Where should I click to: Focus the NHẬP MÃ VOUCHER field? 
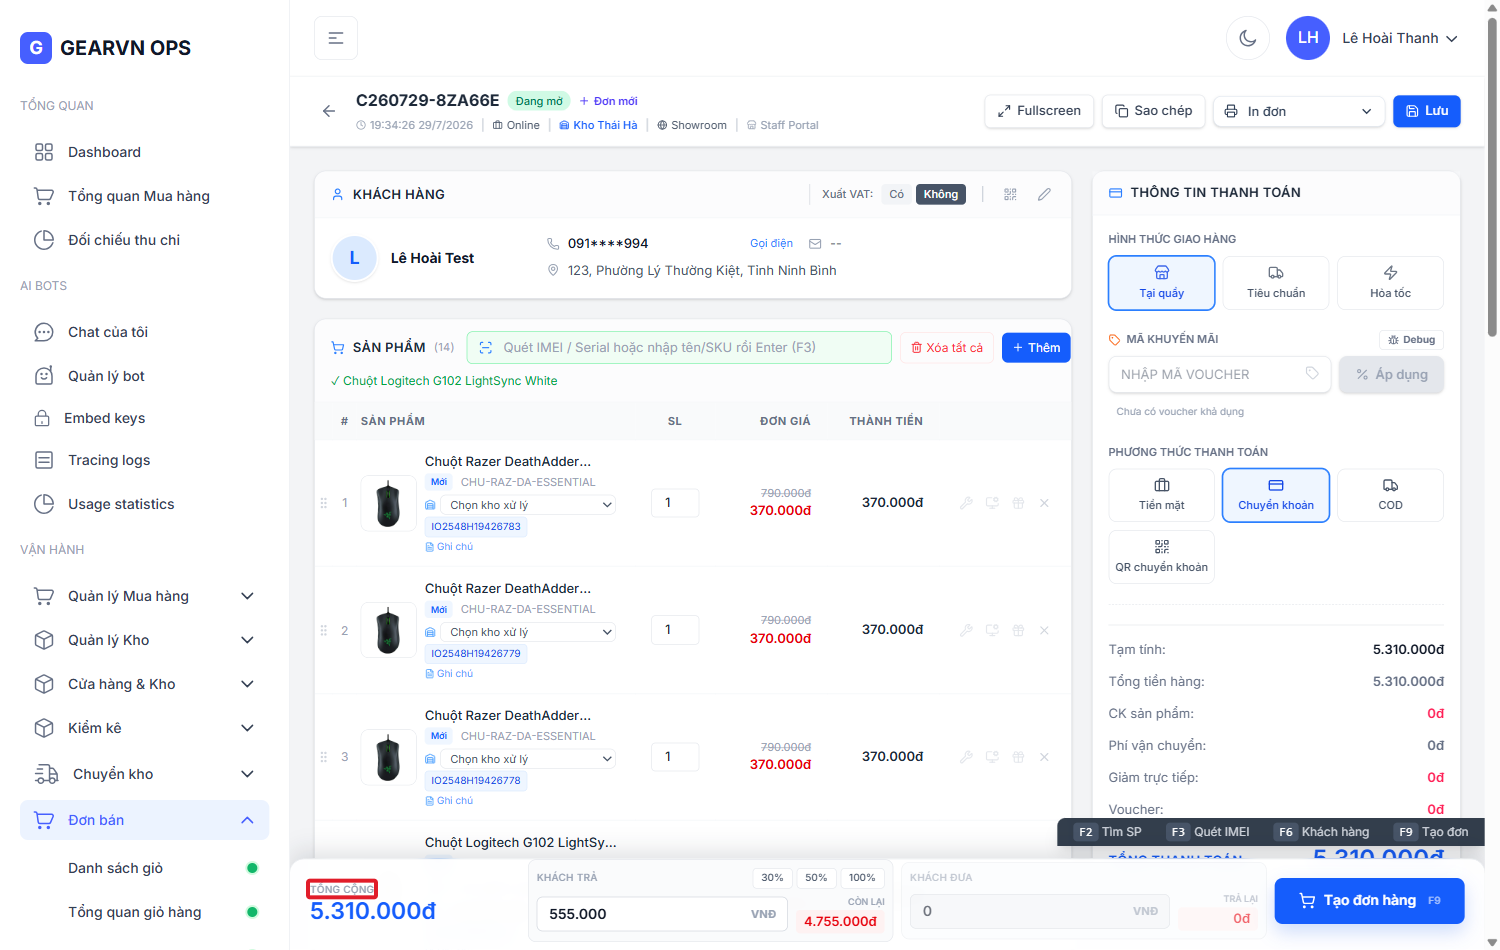pyautogui.click(x=1219, y=374)
